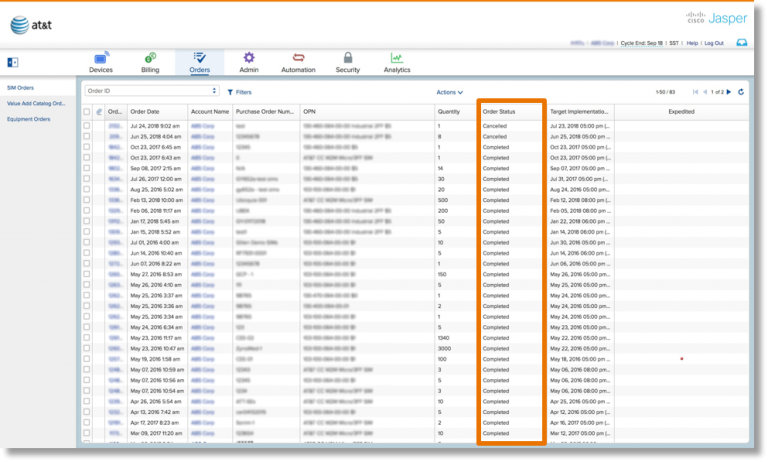Open account link for Jul 24, 2018 order
This screenshot has width=768, height=462.
click(x=202, y=126)
